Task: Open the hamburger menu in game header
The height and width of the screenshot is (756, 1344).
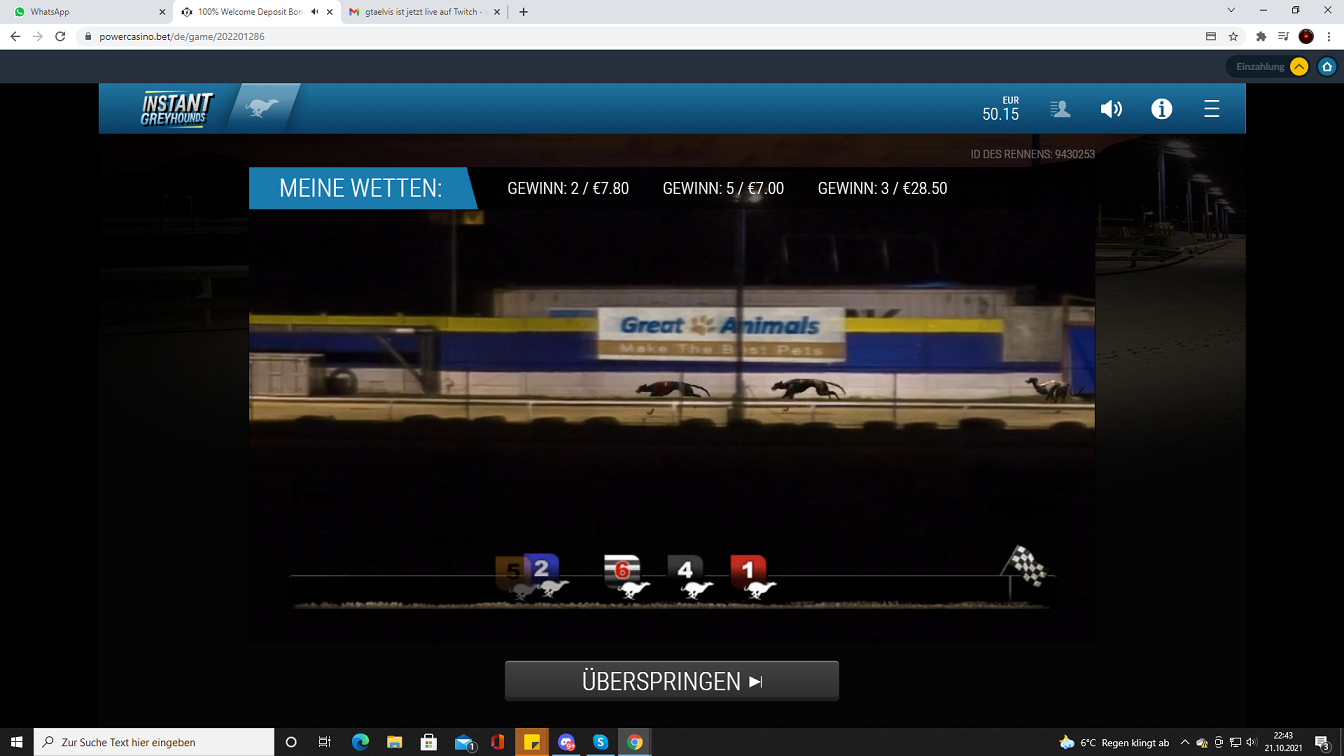Action: [x=1211, y=109]
